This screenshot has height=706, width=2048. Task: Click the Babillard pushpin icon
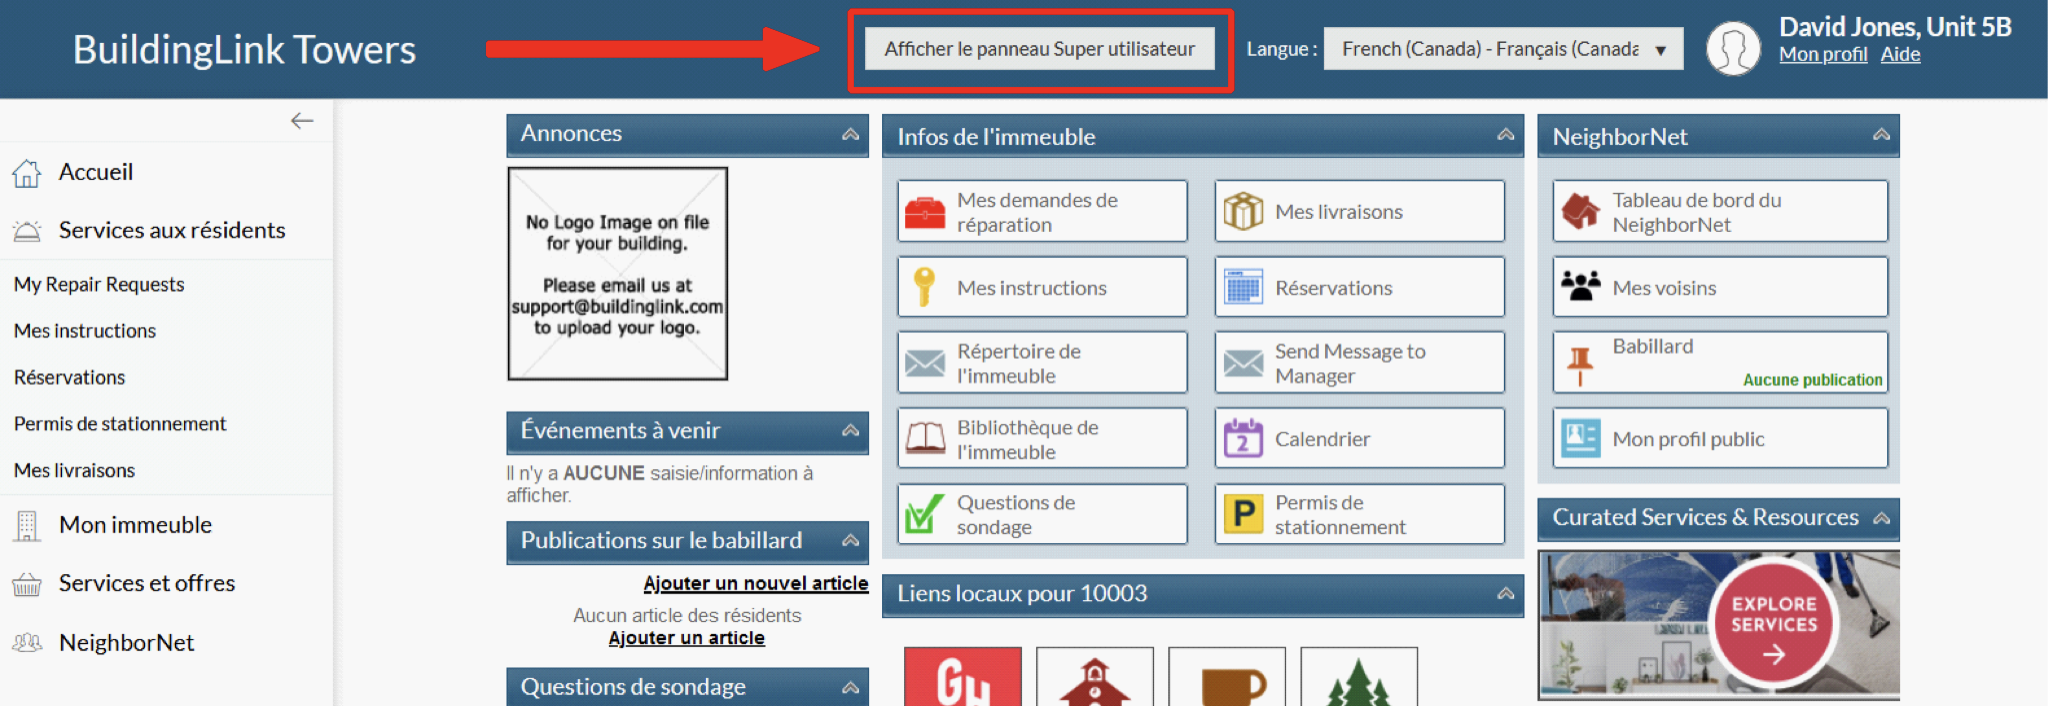(x=1581, y=366)
